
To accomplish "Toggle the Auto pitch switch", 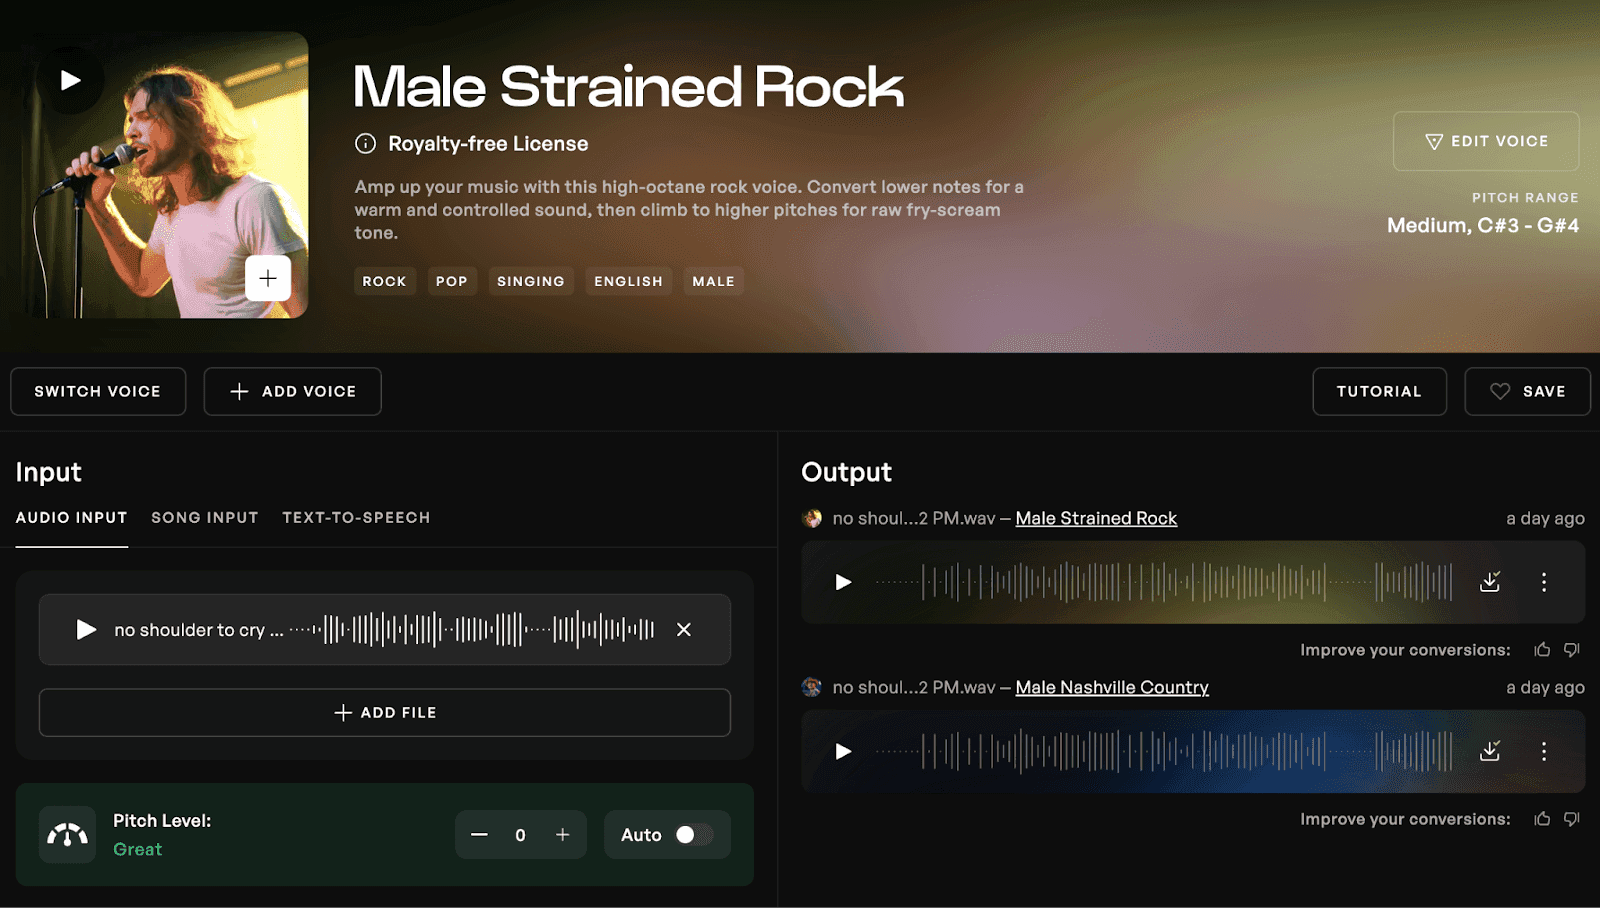I will click(x=693, y=834).
